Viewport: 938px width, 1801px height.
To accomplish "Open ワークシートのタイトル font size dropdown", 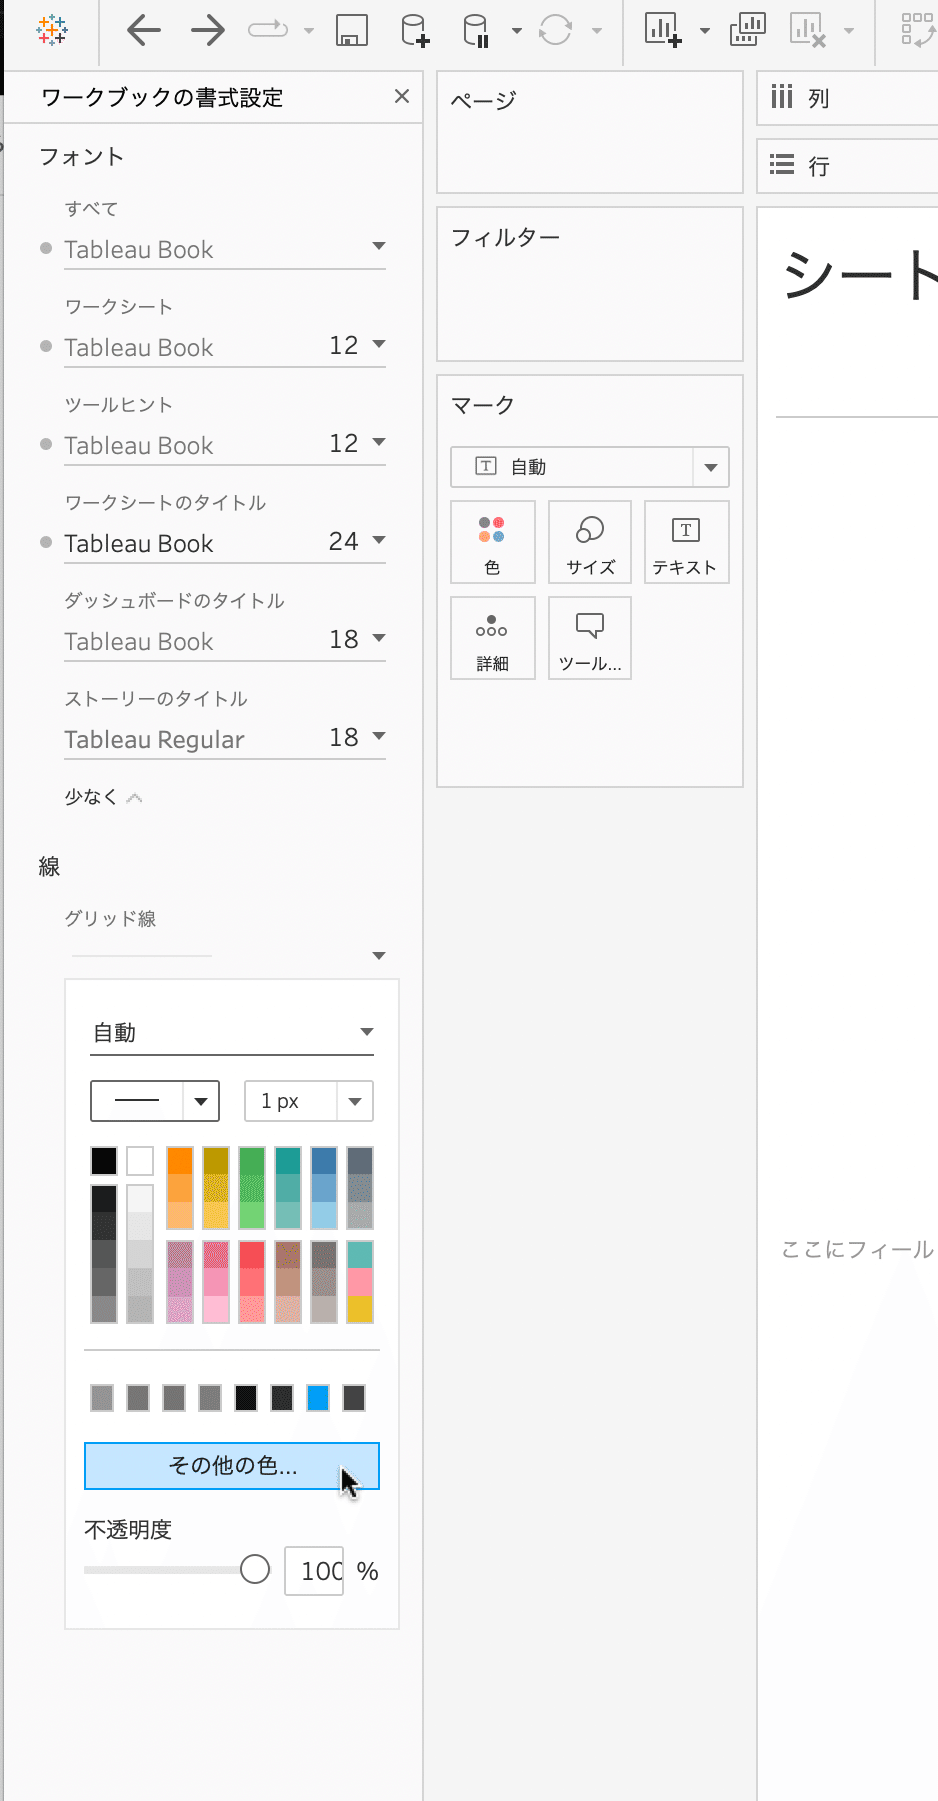I will point(379,540).
